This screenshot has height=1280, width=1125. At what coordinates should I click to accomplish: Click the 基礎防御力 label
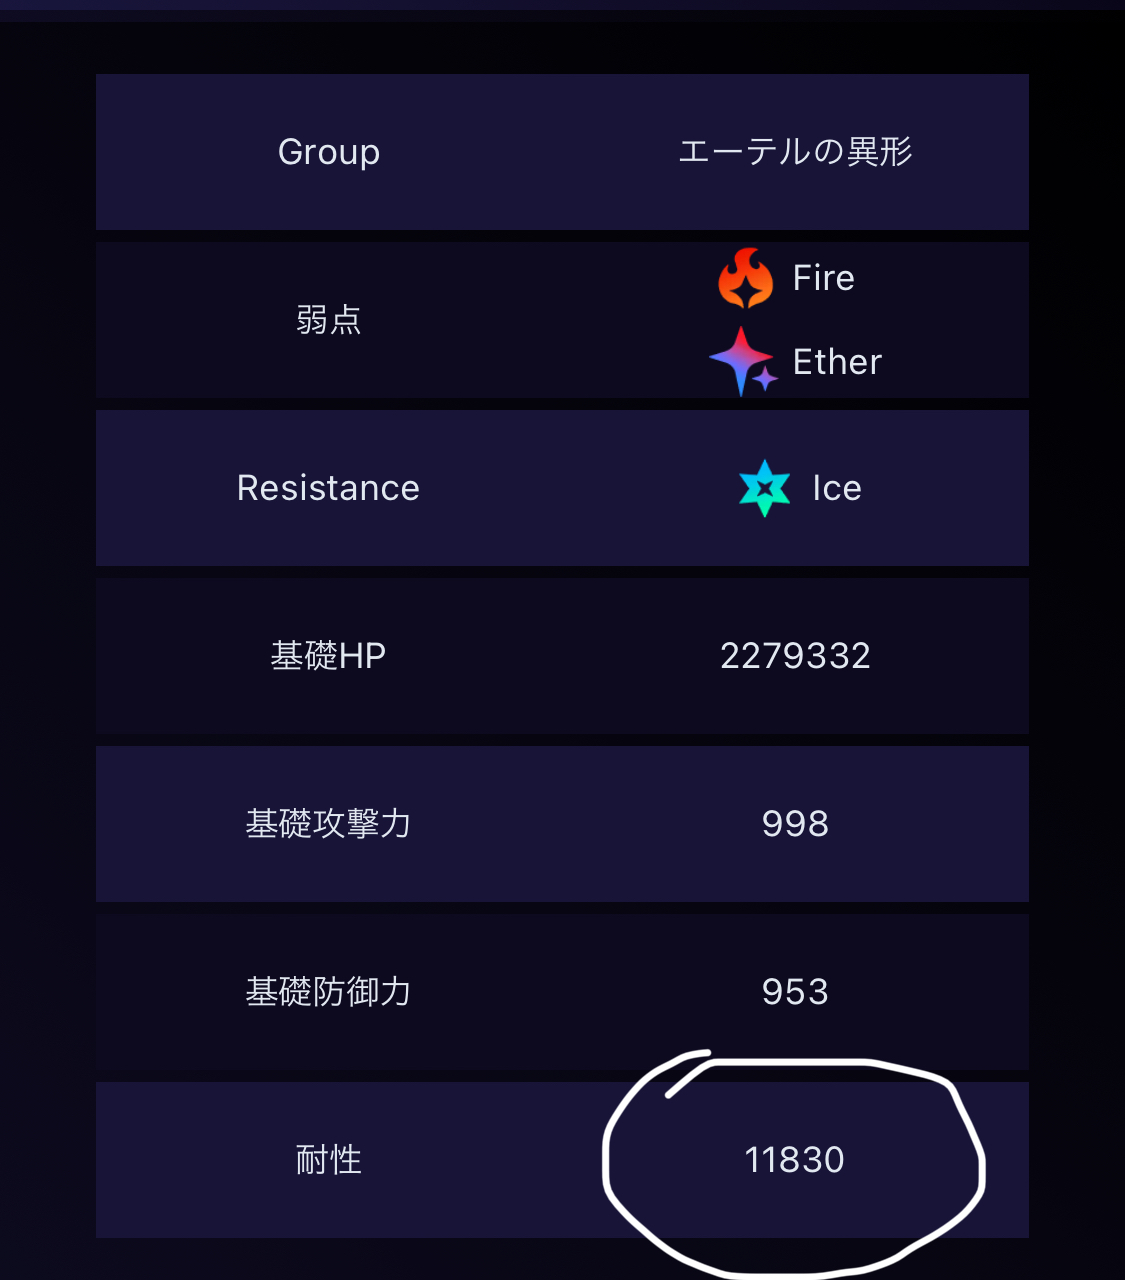click(x=329, y=992)
